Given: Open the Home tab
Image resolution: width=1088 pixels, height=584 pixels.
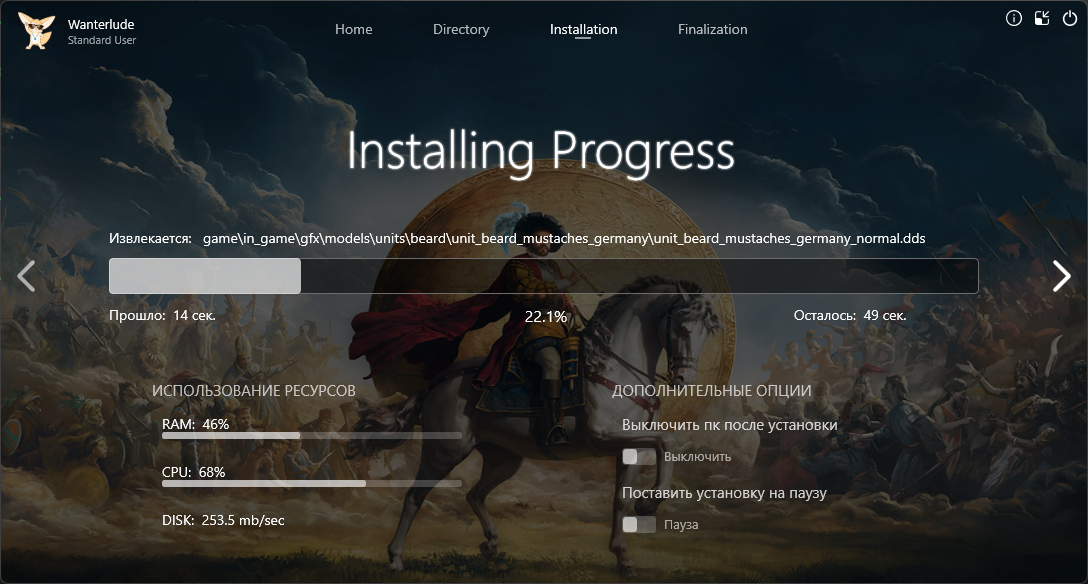Looking at the screenshot, I should (x=353, y=30).
